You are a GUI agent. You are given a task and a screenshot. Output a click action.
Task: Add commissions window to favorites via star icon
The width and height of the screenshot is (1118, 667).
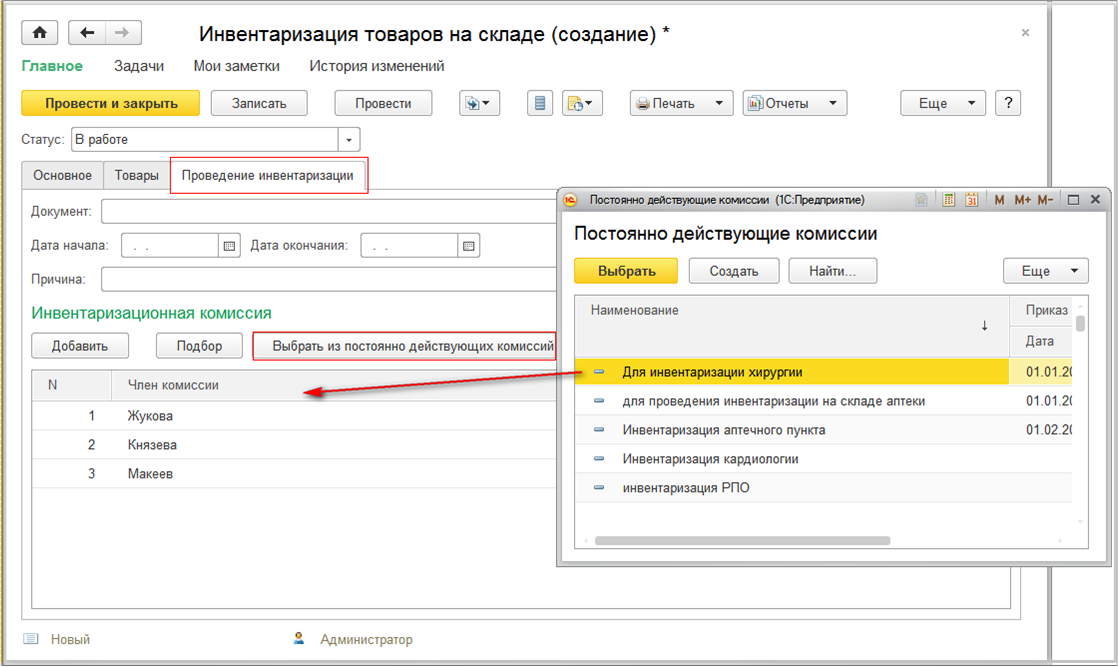pyautogui.click(x=920, y=199)
